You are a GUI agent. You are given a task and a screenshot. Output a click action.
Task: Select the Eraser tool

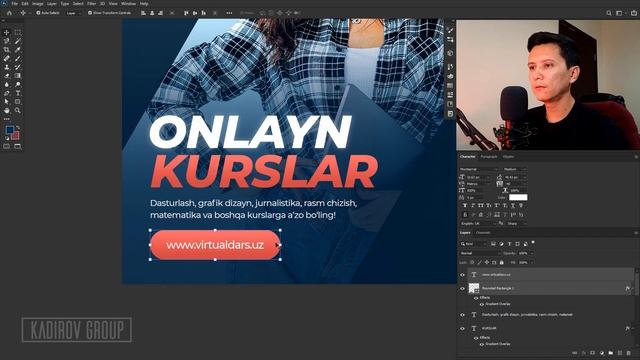(7, 76)
